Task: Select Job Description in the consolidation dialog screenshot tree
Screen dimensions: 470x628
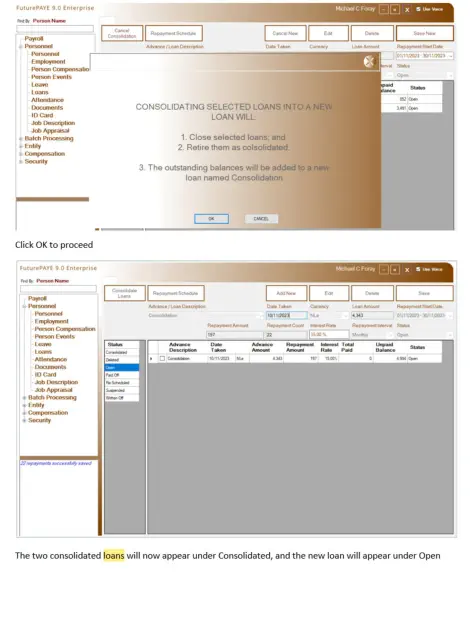Action: coord(53,123)
